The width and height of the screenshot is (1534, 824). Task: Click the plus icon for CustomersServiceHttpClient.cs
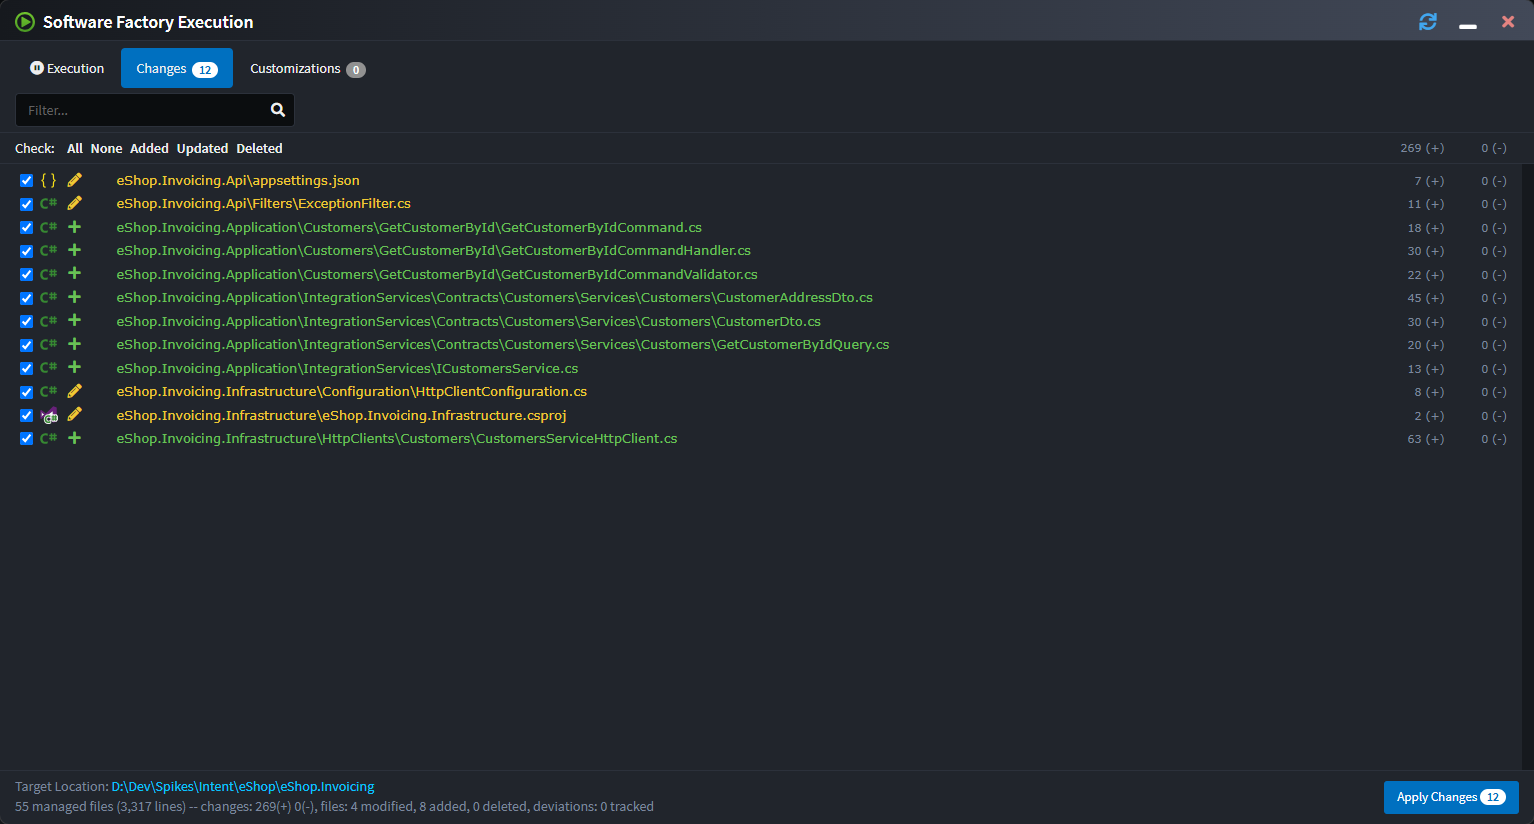tap(74, 438)
